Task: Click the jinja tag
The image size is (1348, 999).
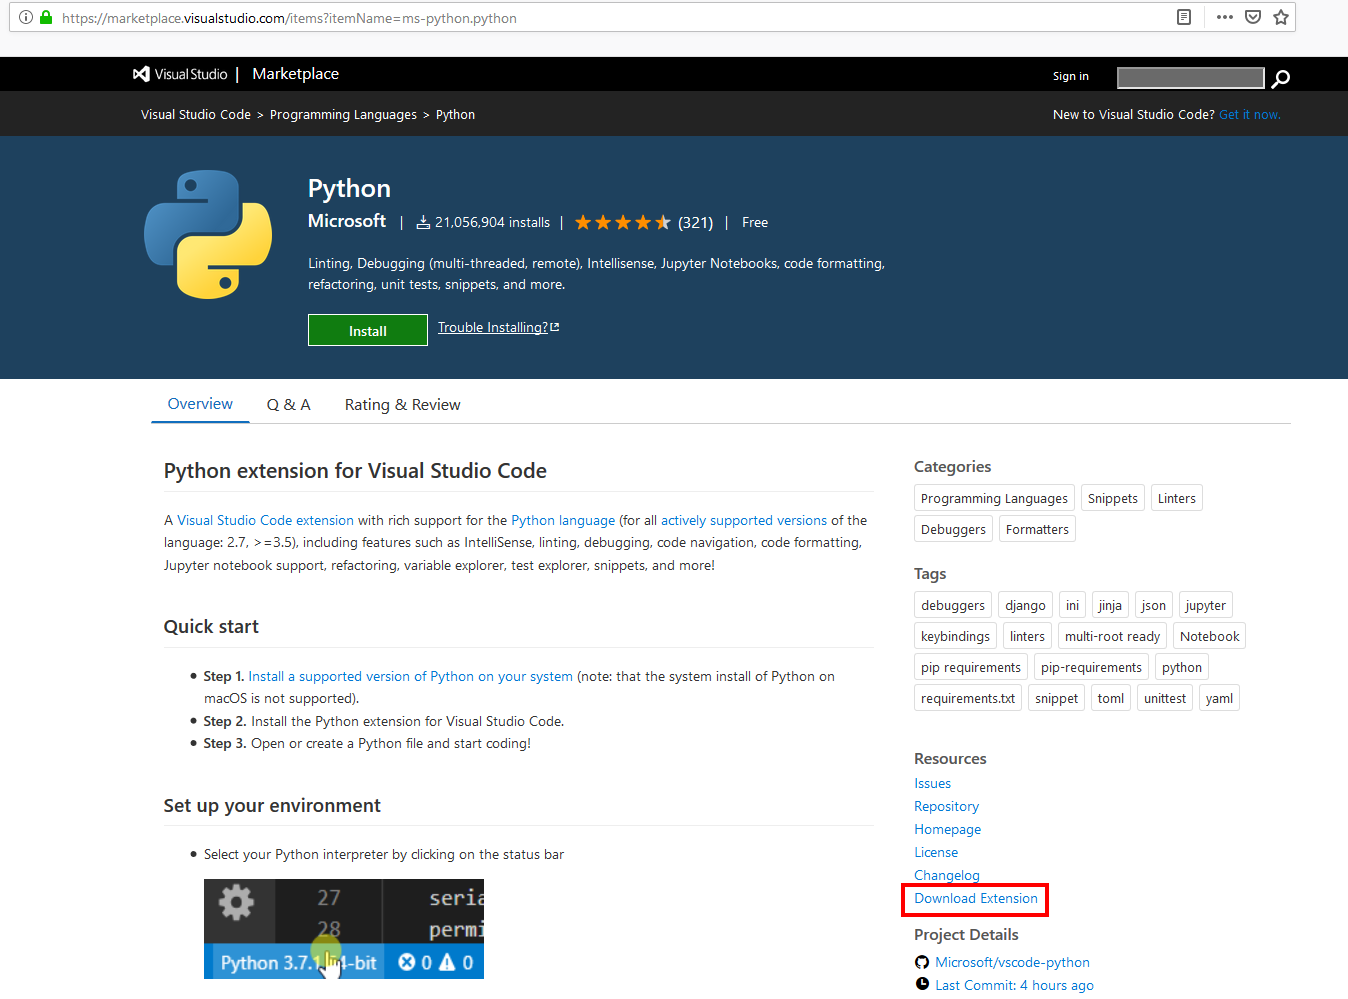Action: [x=1110, y=605]
